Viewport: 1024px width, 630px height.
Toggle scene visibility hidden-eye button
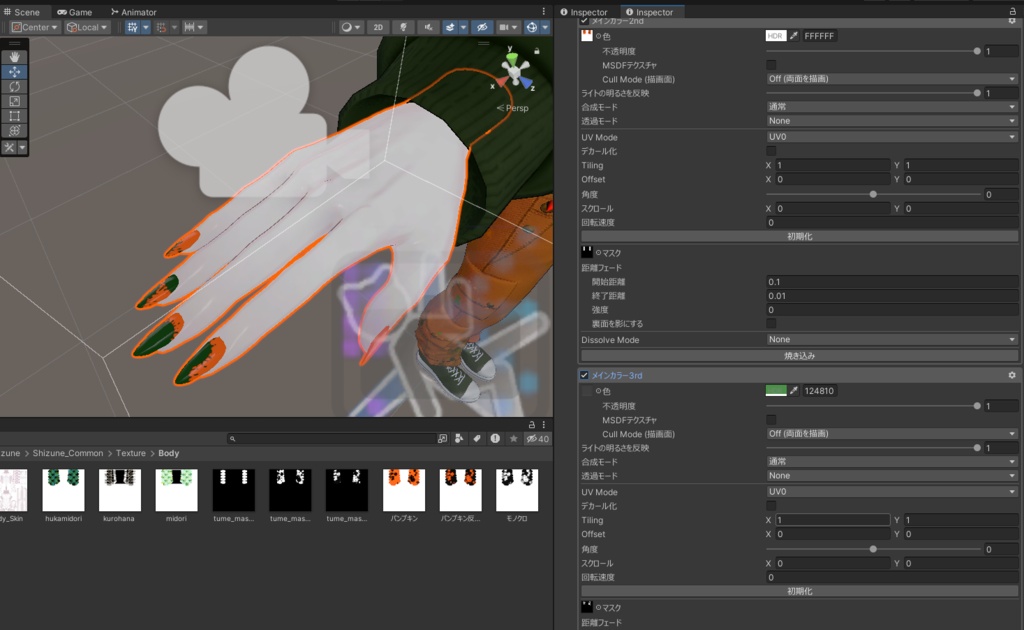tap(482, 27)
